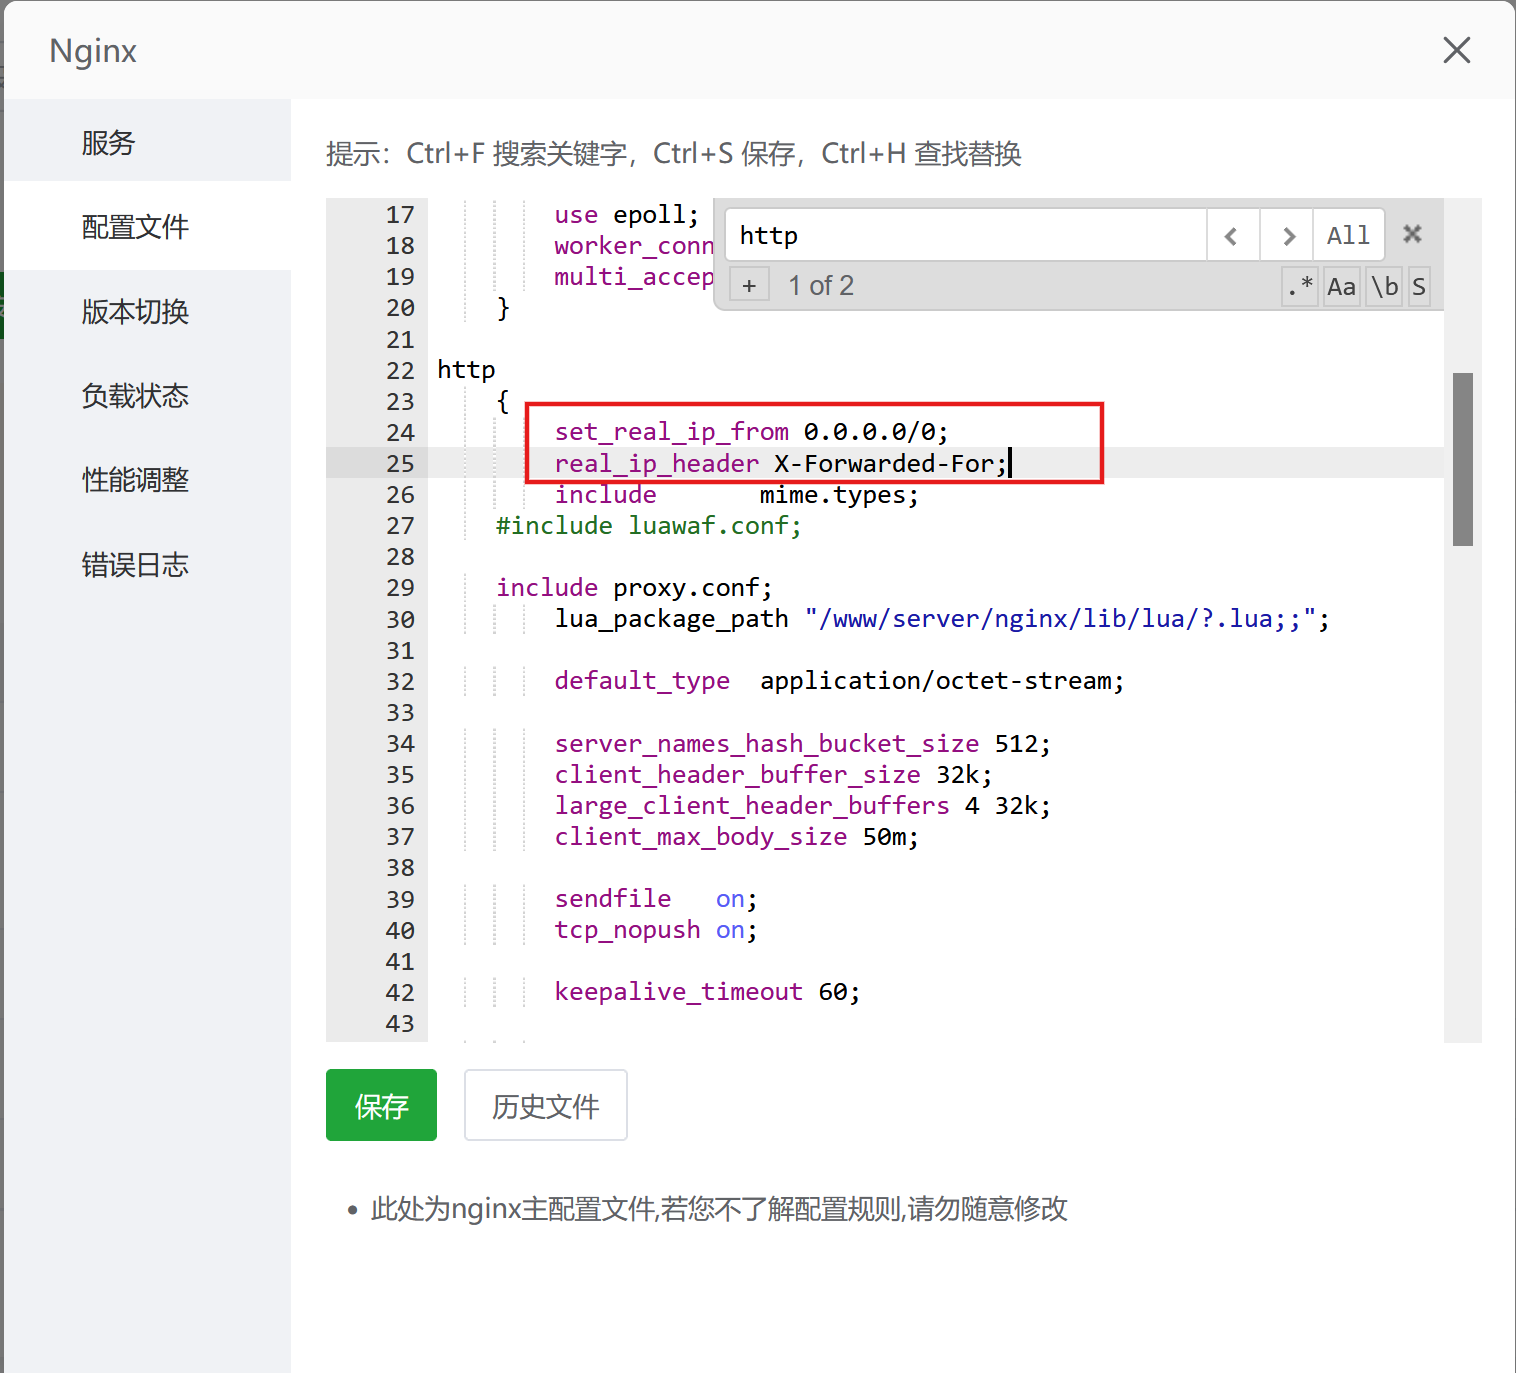Click the set_real_ip_from directive line

[x=751, y=432]
